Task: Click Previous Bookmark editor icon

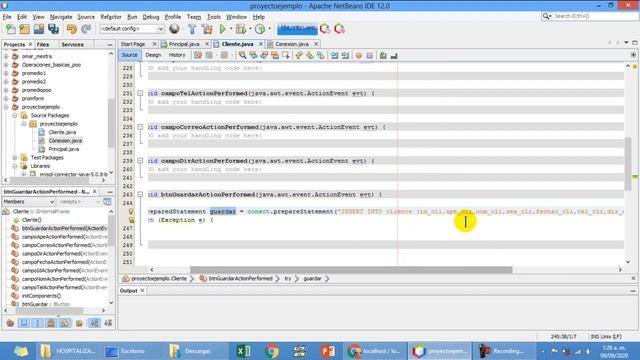Action: click(299, 55)
